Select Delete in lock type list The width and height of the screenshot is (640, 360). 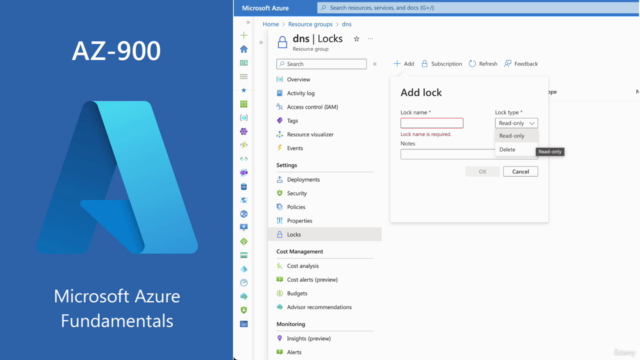pos(516,149)
